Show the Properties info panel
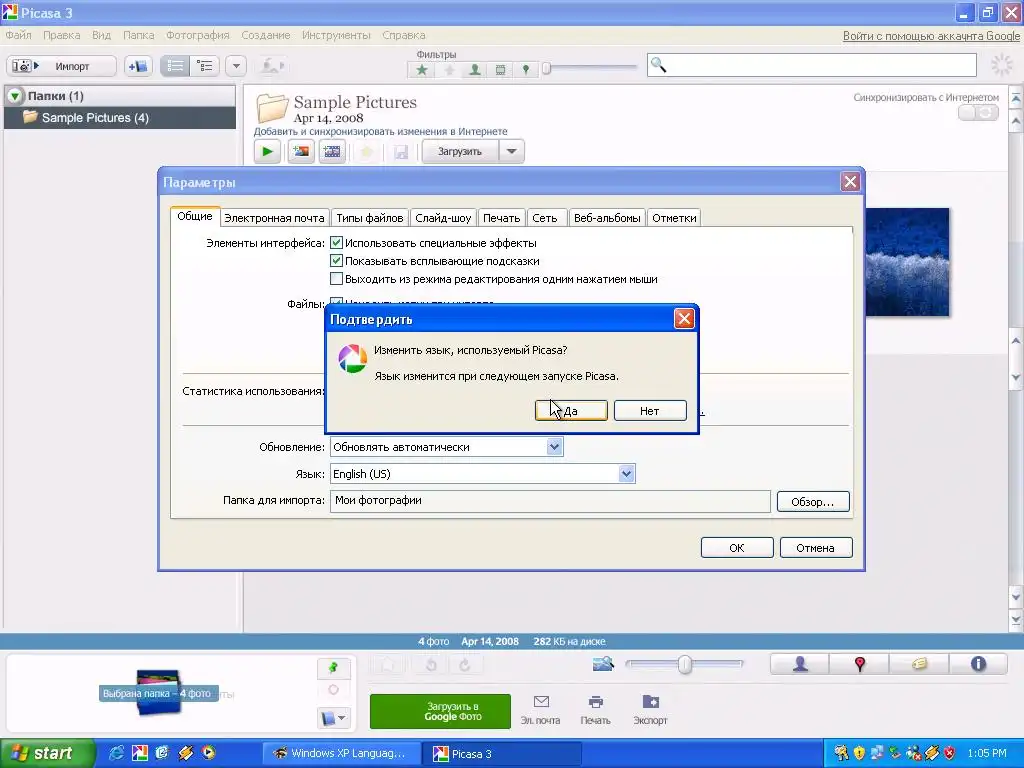The height and width of the screenshot is (768, 1024). [978, 664]
